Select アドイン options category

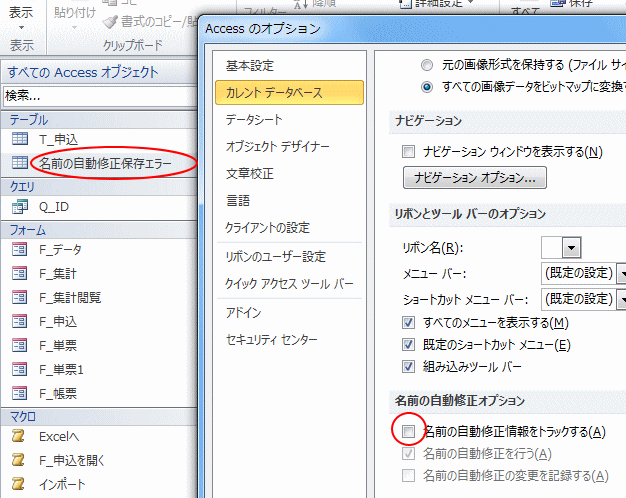pos(289,313)
